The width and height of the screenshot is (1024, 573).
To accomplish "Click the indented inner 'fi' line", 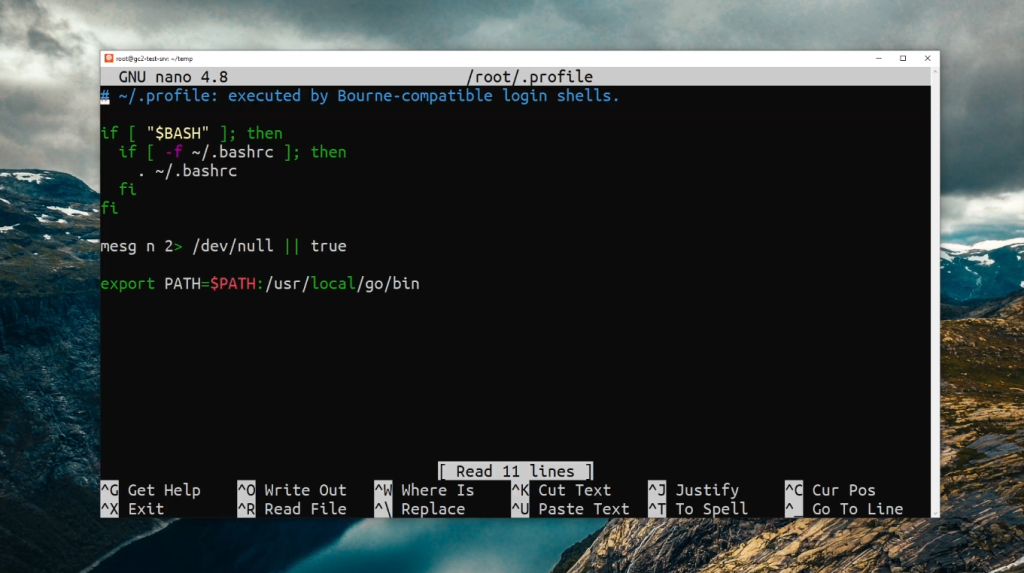I will [x=127, y=189].
